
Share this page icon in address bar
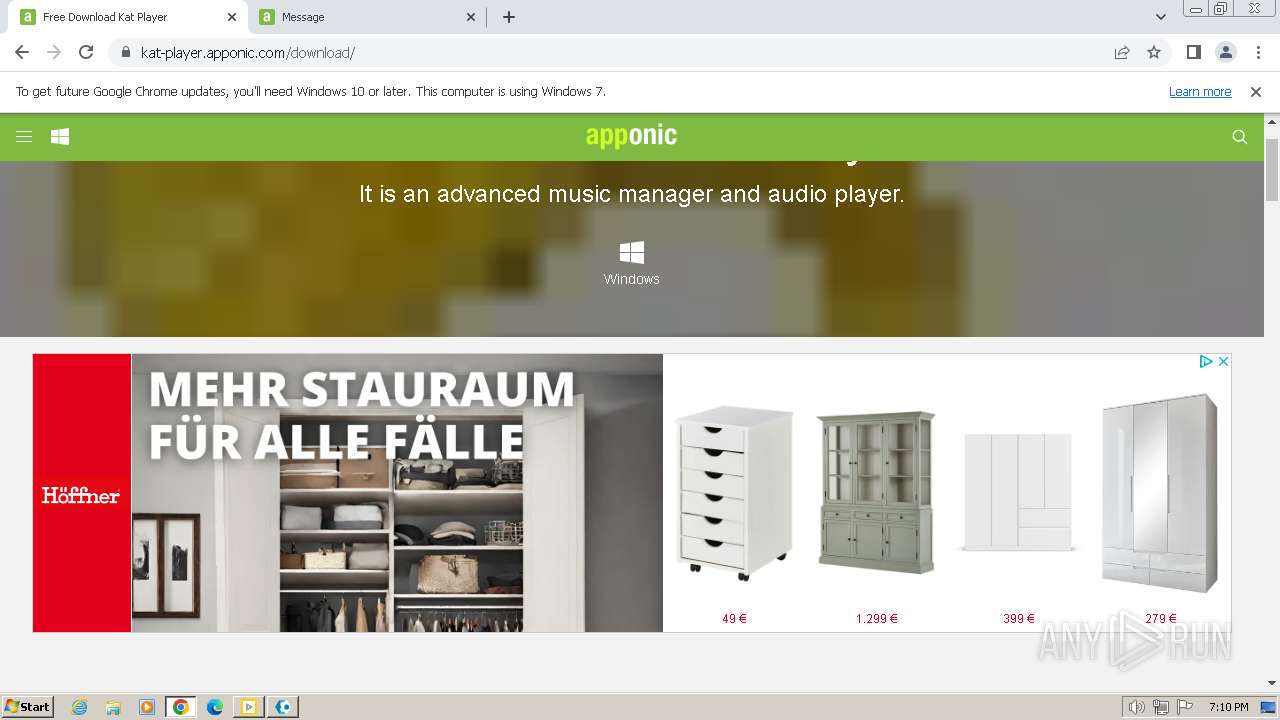point(1122,52)
